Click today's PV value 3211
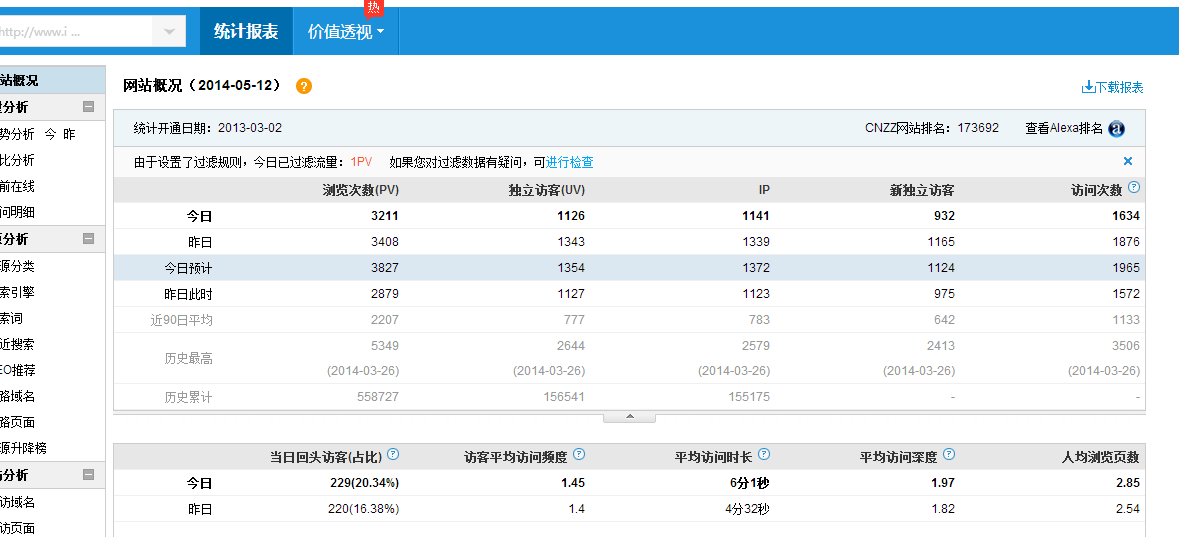Viewport: 1179px width, 537px height. pos(384,216)
